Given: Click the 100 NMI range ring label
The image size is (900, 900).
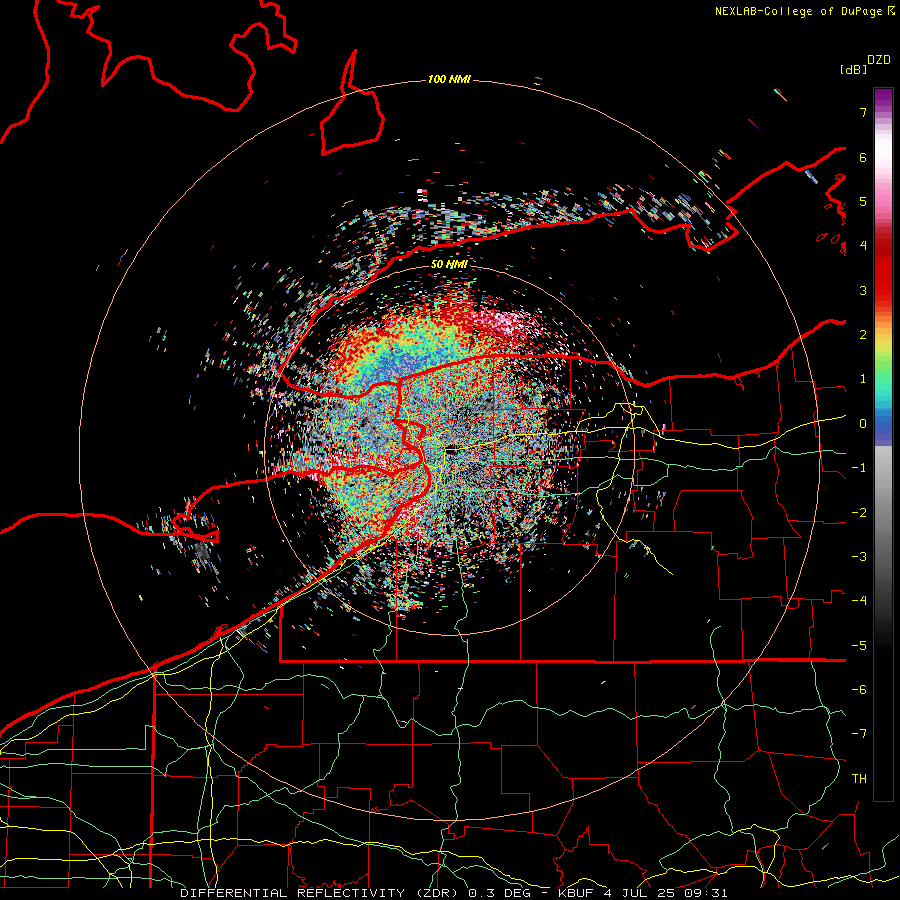Looking at the screenshot, I should click(449, 79).
